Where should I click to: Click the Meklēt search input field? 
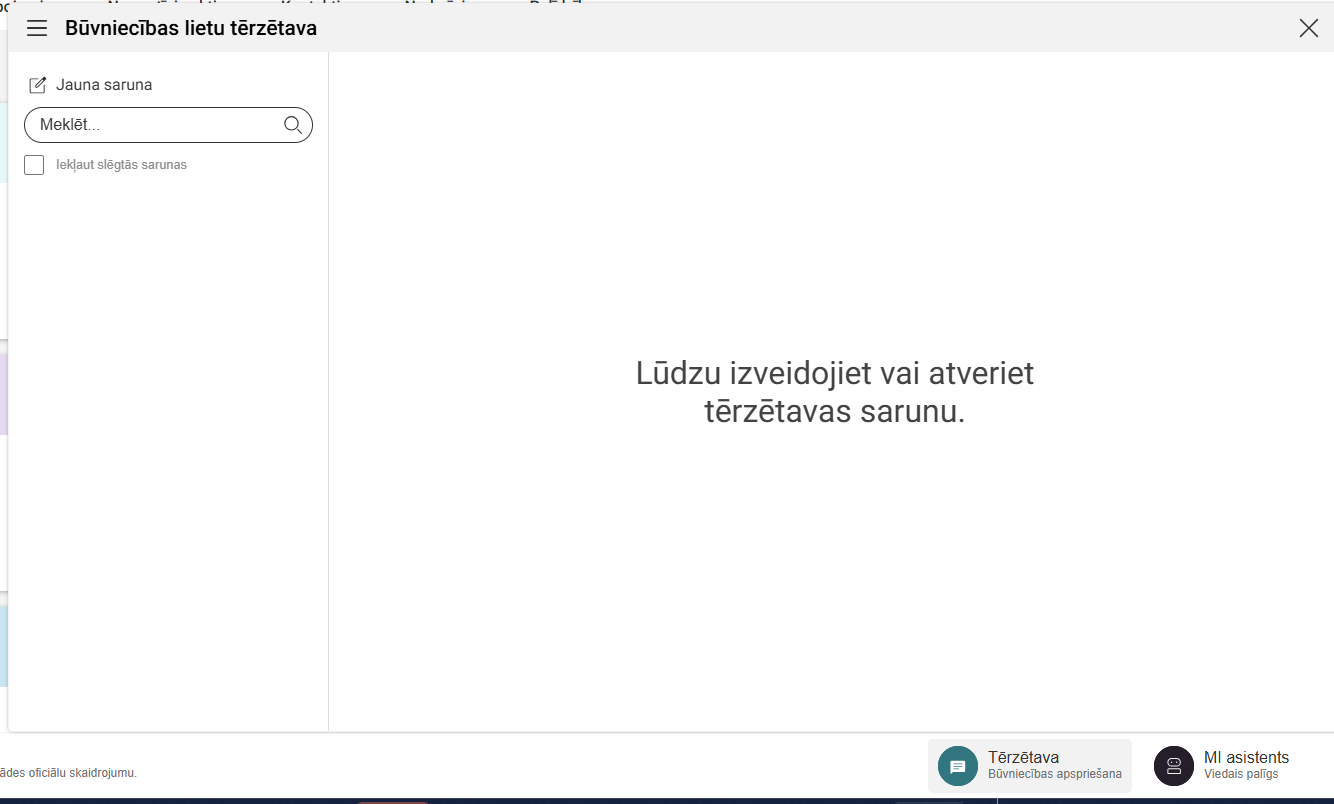tap(150, 124)
